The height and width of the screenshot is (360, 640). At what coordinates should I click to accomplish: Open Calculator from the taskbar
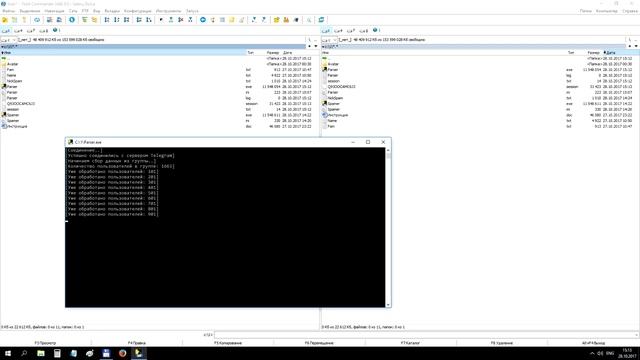tap(57, 353)
